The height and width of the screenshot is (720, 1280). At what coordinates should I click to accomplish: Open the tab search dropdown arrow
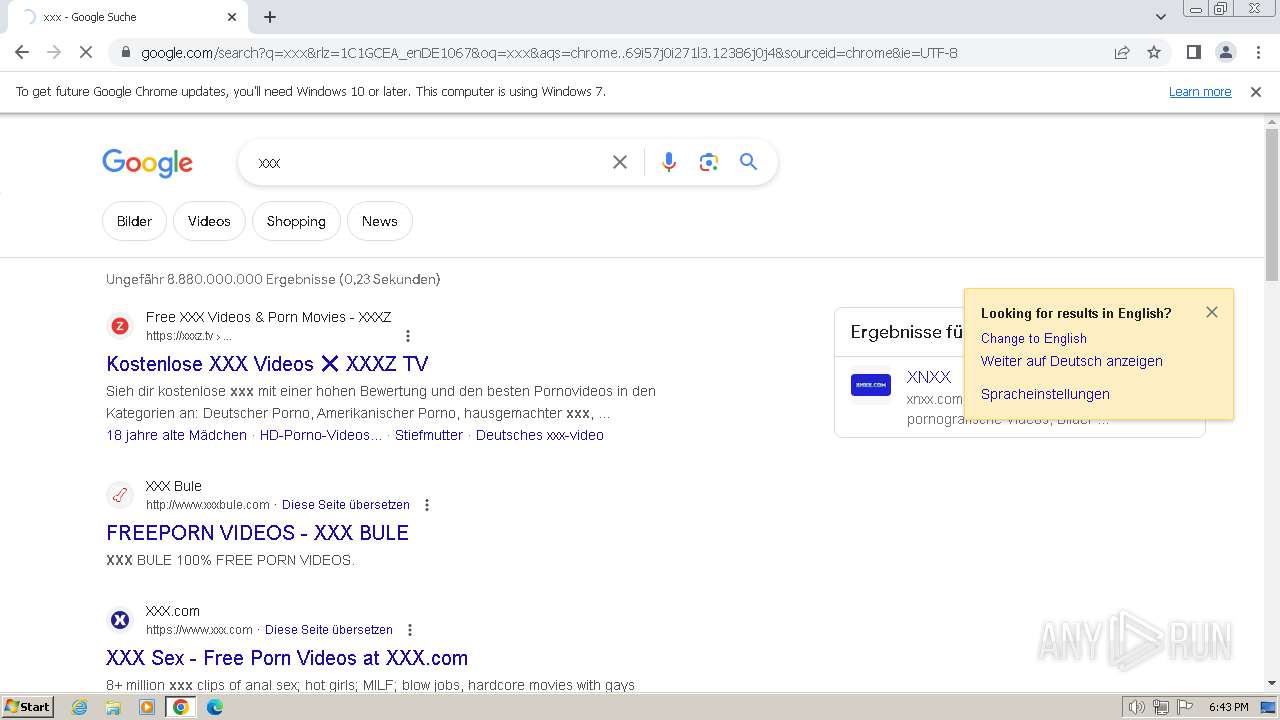click(x=1161, y=17)
